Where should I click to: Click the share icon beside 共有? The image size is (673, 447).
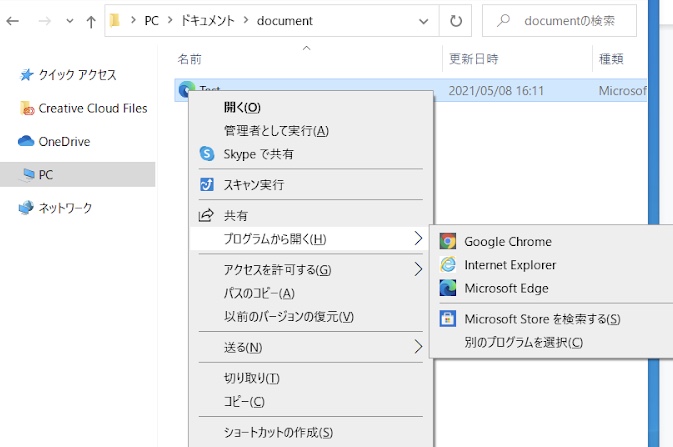click(x=207, y=215)
